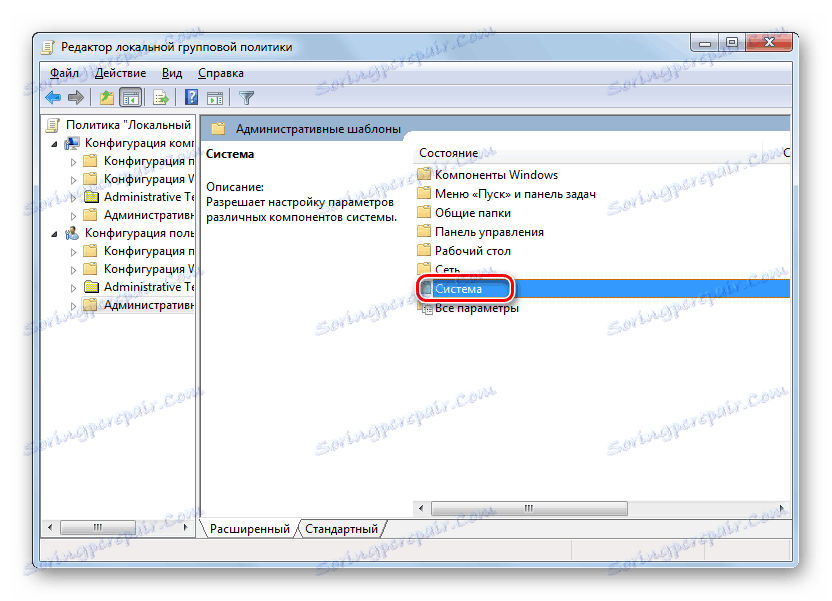Click left arrow of tree pane scrollbar
Image resolution: width=832 pixels, height=601 pixels.
click(50, 527)
